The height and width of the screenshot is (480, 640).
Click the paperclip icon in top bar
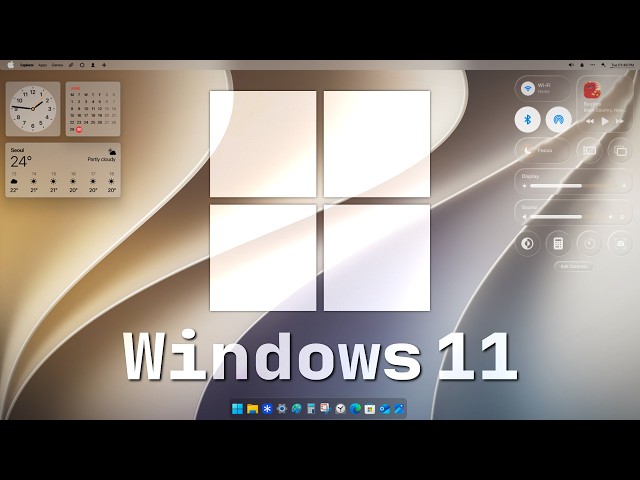[71, 65]
